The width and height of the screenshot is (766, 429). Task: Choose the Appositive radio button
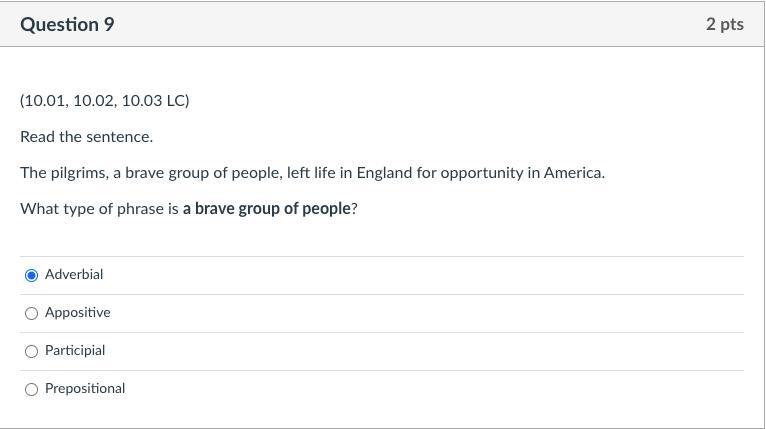coord(31,313)
